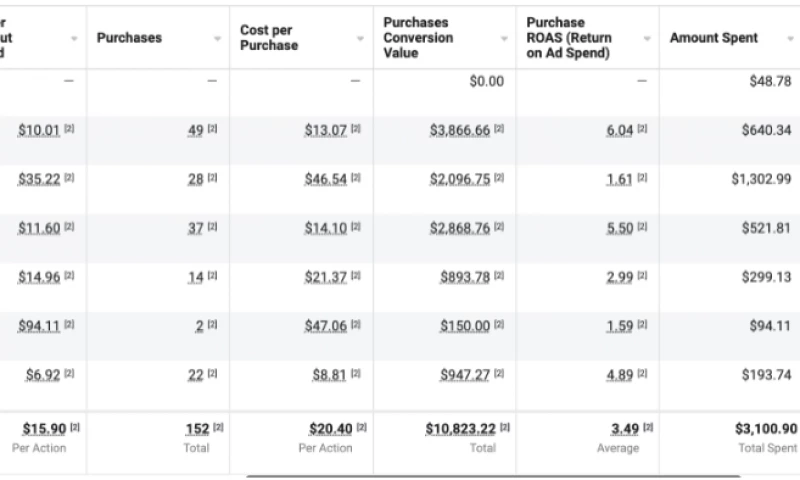Viewport: 800px width, 480px height.
Task: Open Purchase ROAS column dropdown arrow
Action: click(x=647, y=39)
